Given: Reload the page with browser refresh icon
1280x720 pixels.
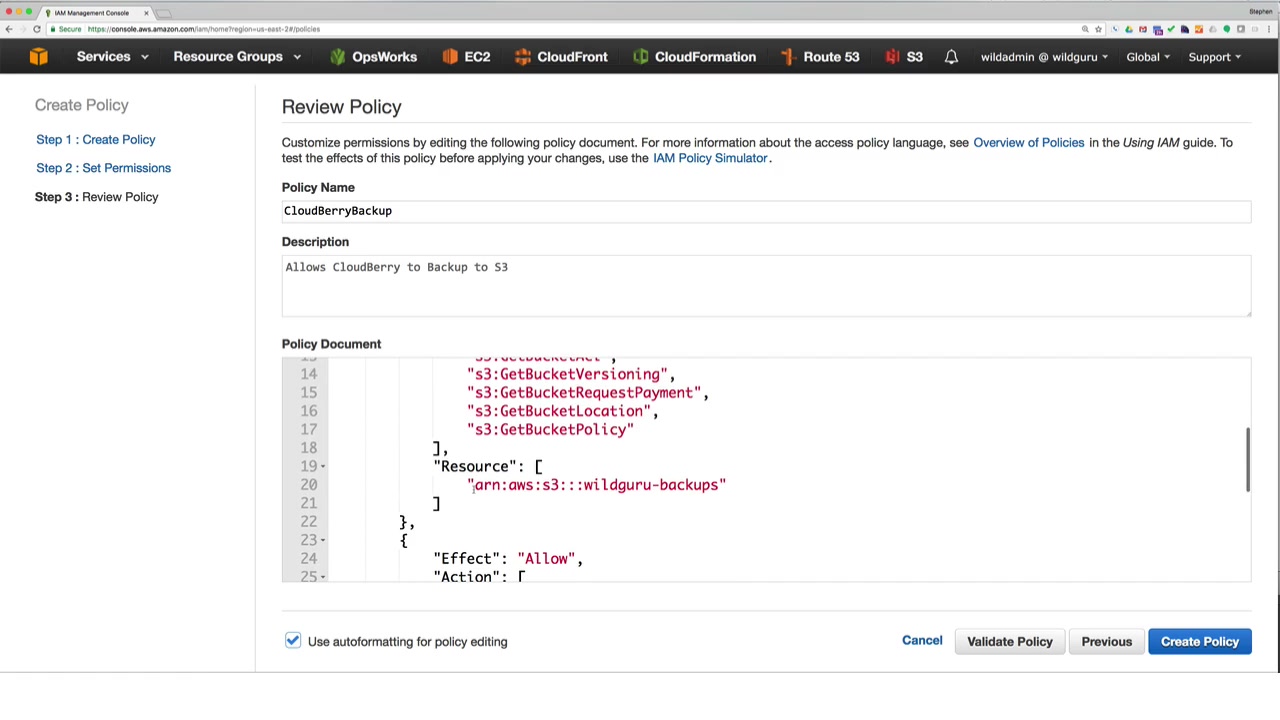Looking at the screenshot, I should 37,29.
